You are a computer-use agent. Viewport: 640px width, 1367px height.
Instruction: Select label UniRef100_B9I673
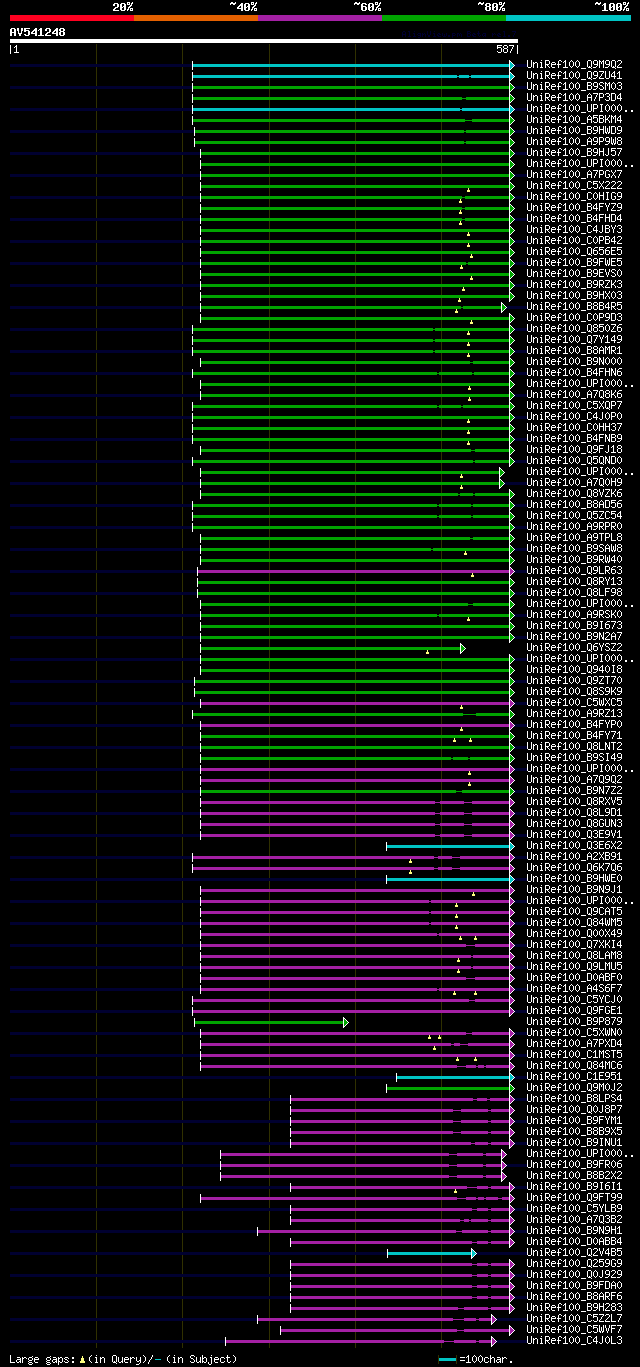[574, 625]
